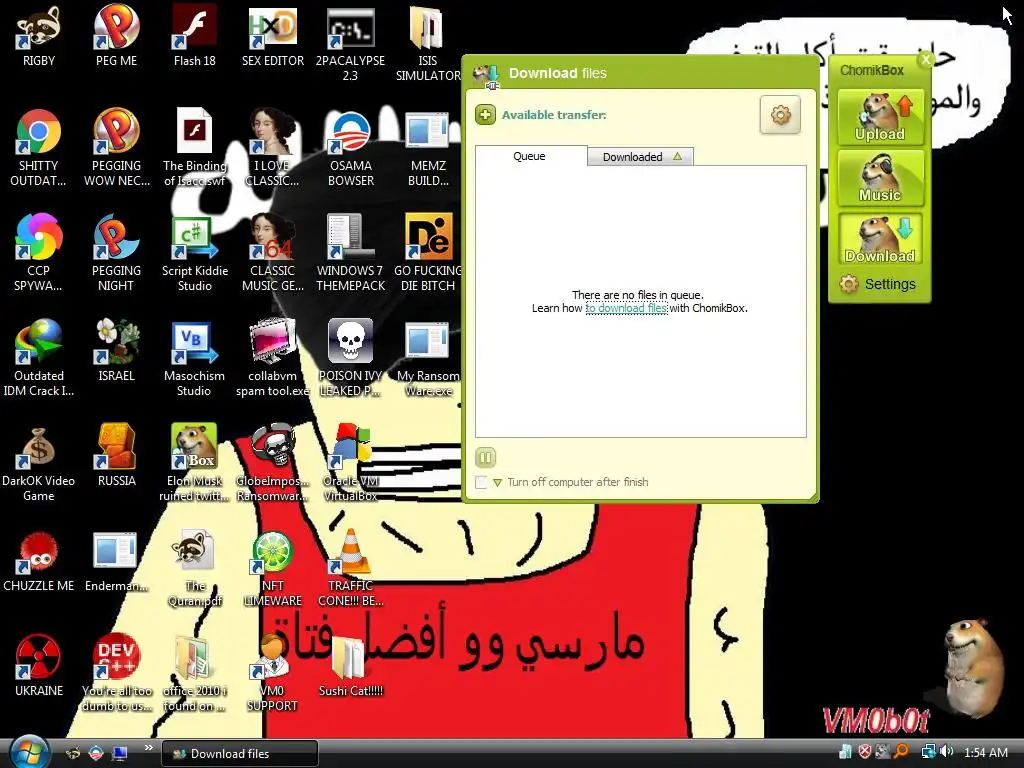
Task: Select the Flash 18 desktop shortcut
Action: tap(195, 37)
